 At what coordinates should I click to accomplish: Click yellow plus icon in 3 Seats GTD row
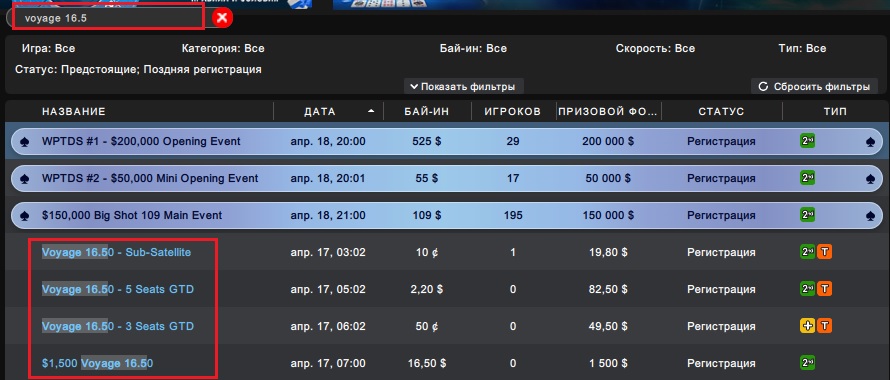coord(807,326)
